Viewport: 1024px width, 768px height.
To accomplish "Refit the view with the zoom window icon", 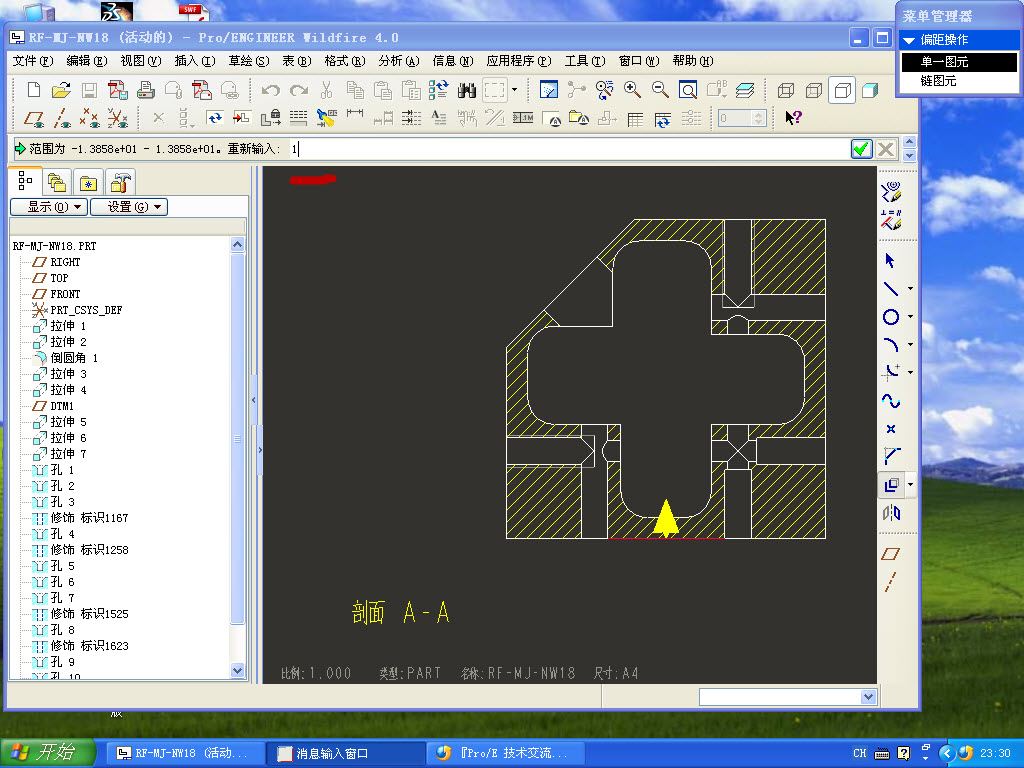I will pyautogui.click(x=688, y=90).
